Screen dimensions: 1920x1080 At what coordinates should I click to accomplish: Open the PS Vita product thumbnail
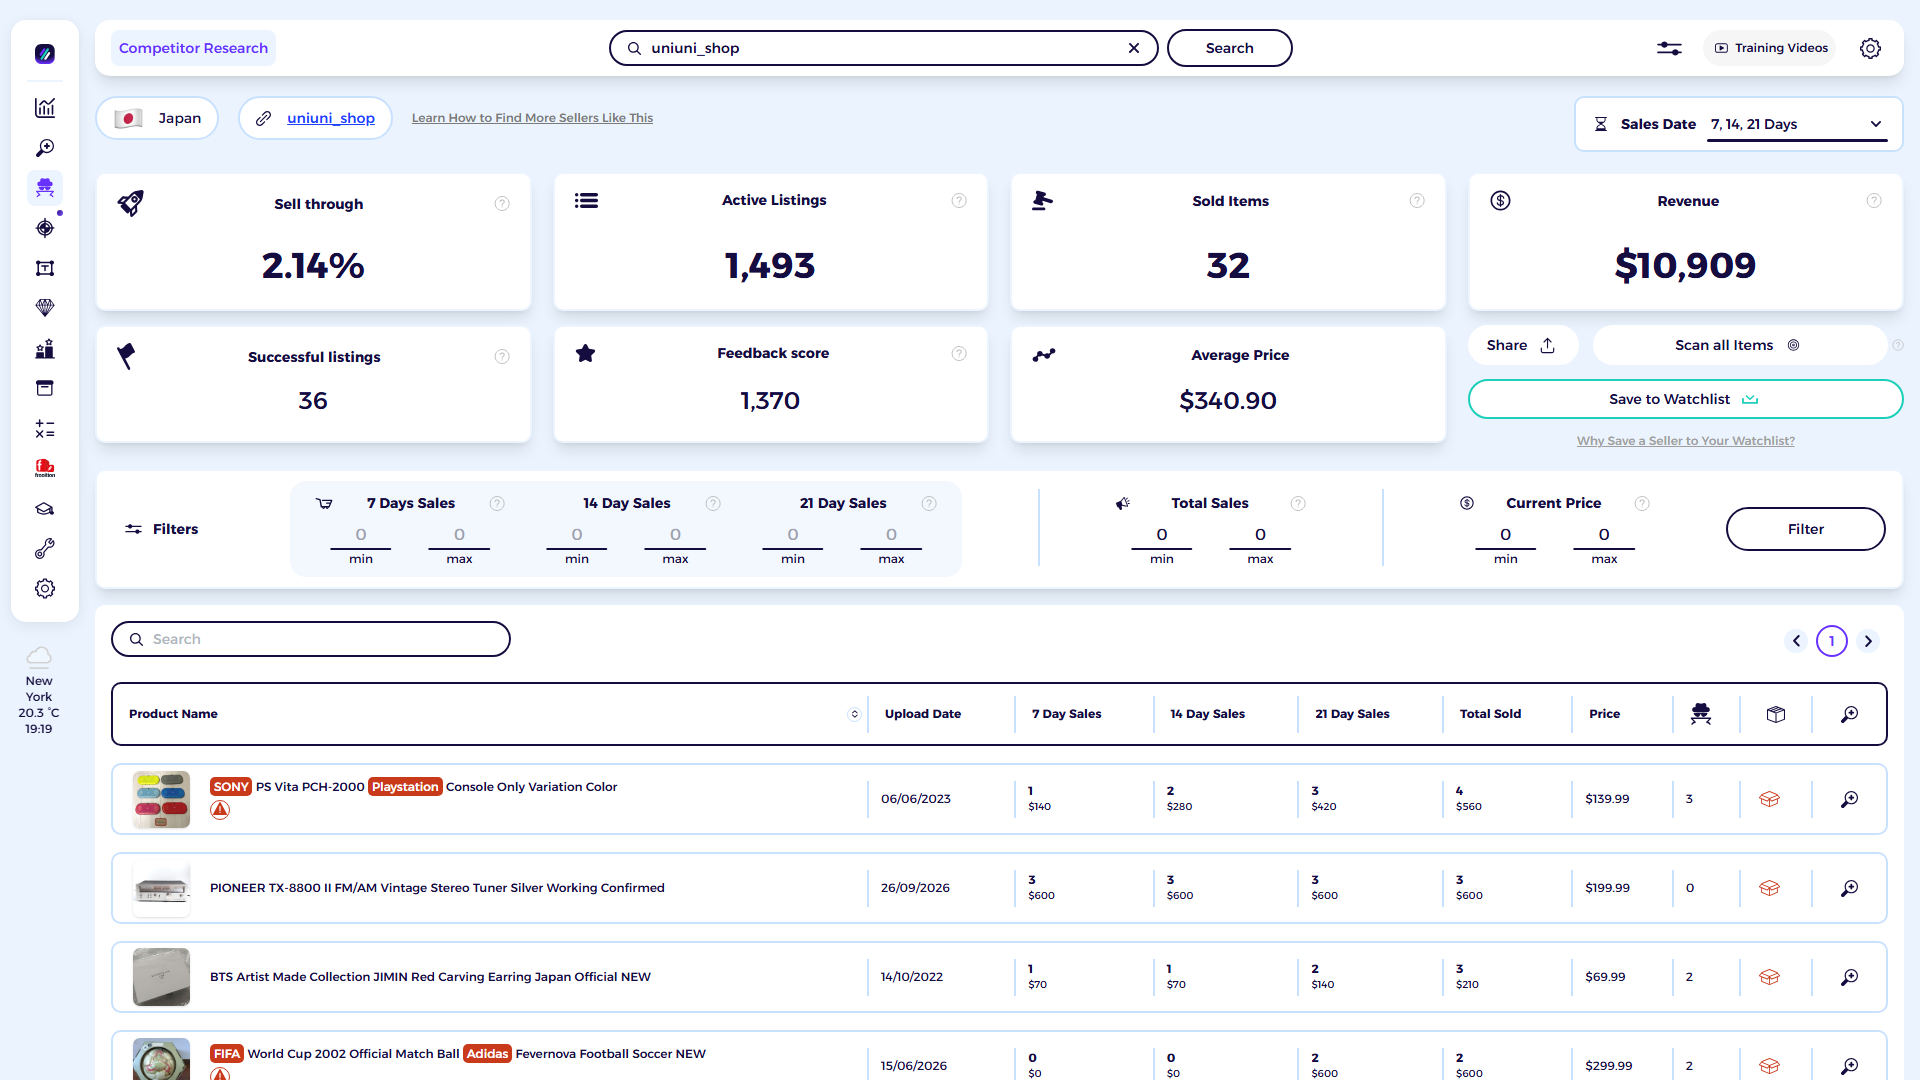click(161, 799)
